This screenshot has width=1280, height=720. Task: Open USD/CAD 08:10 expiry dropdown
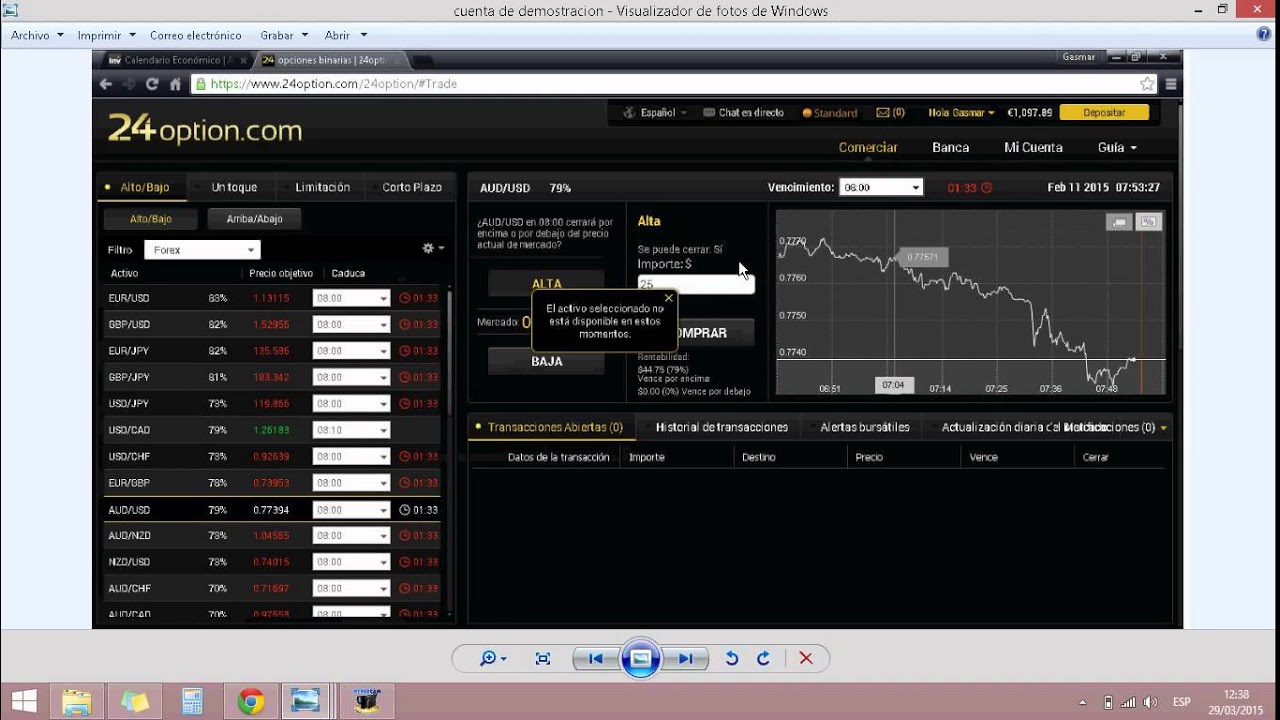click(351, 430)
